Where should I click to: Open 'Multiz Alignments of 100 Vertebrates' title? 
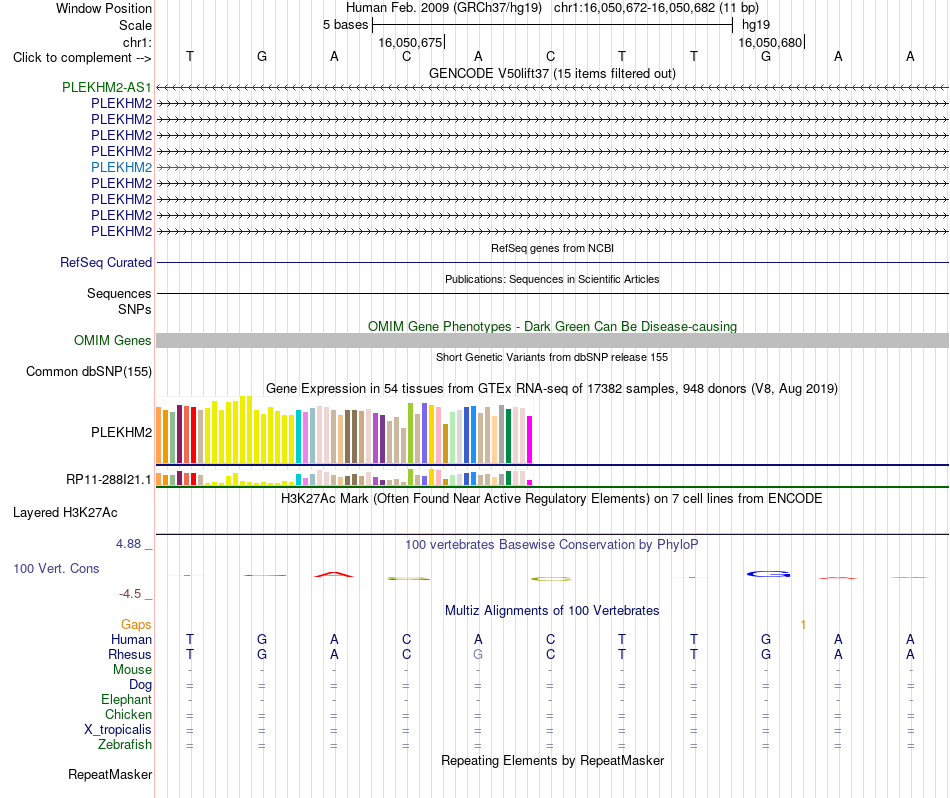coord(552,610)
